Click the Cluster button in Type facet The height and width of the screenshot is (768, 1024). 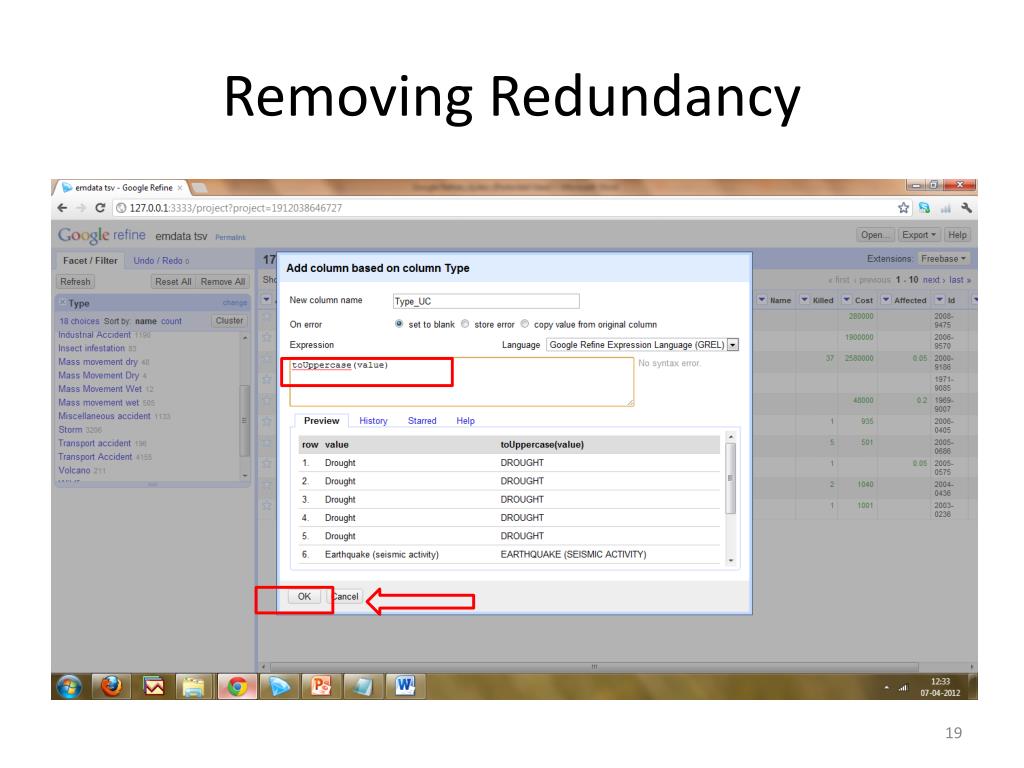point(229,321)
